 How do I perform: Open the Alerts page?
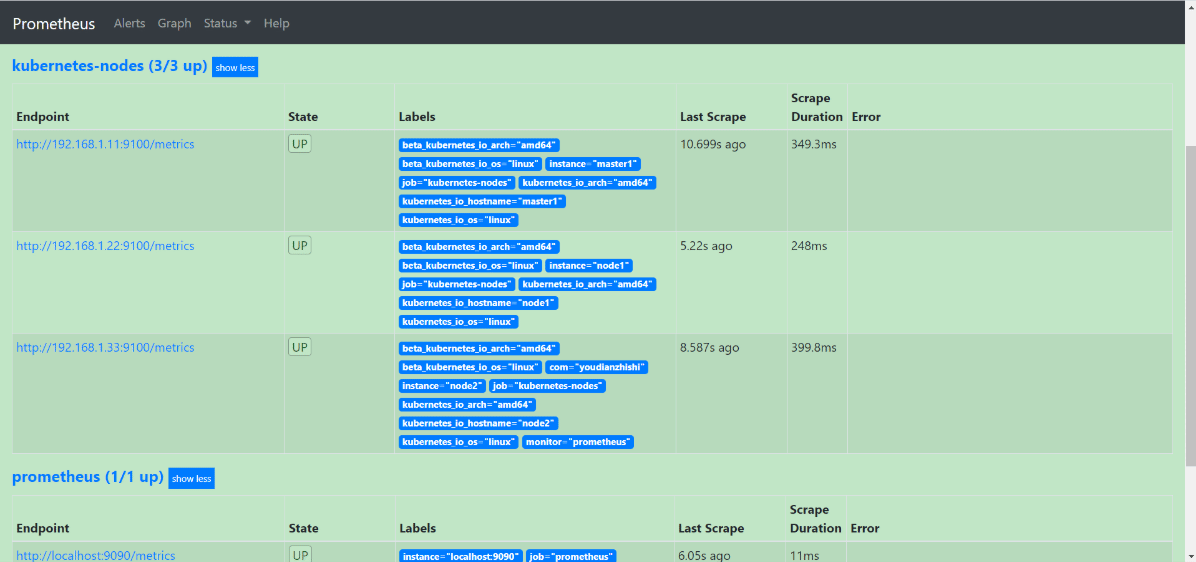[x=129, y=24]
